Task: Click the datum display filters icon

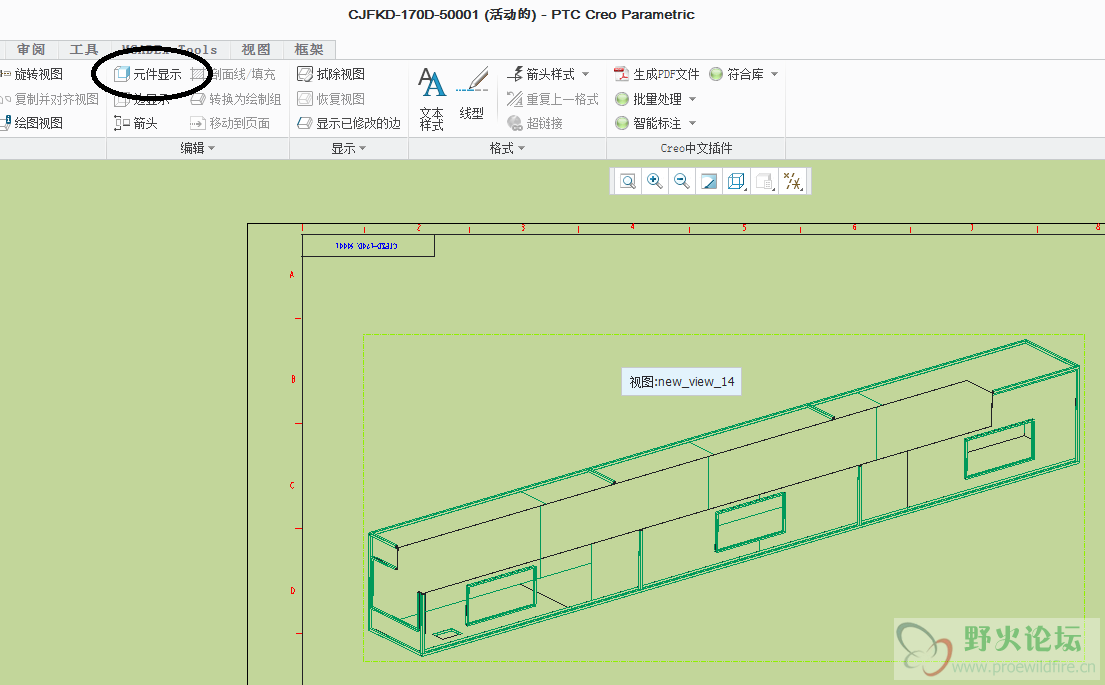Action: (x=793, y=181)
